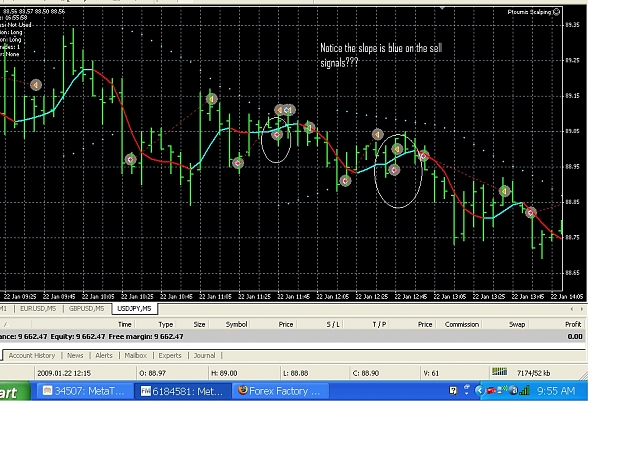Screen dimensions: 625x469
Task: Switch to 34507: MetaT... taskbar window
Action: coord(83,391)
